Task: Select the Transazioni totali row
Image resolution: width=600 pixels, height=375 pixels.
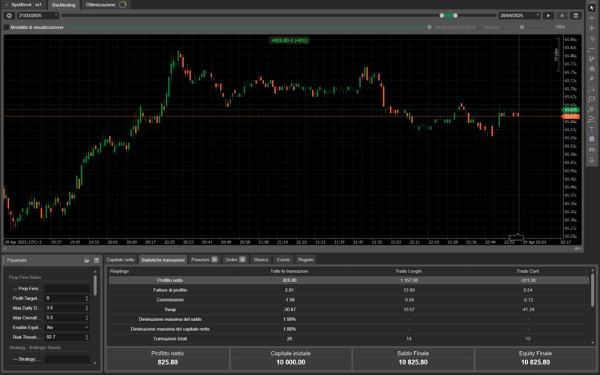Action: tap(349, 339)
